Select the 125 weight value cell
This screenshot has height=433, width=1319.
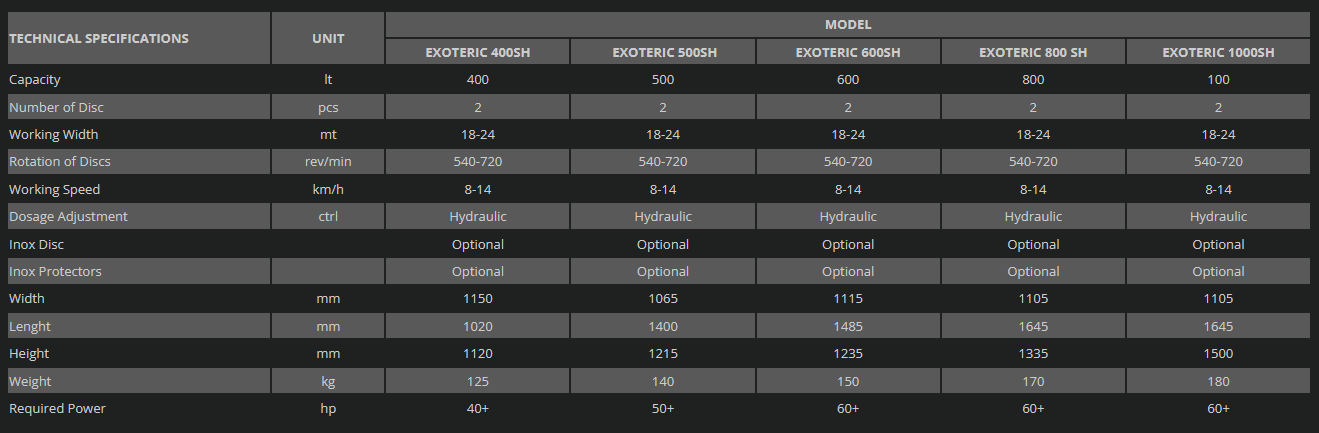[477, 382]
